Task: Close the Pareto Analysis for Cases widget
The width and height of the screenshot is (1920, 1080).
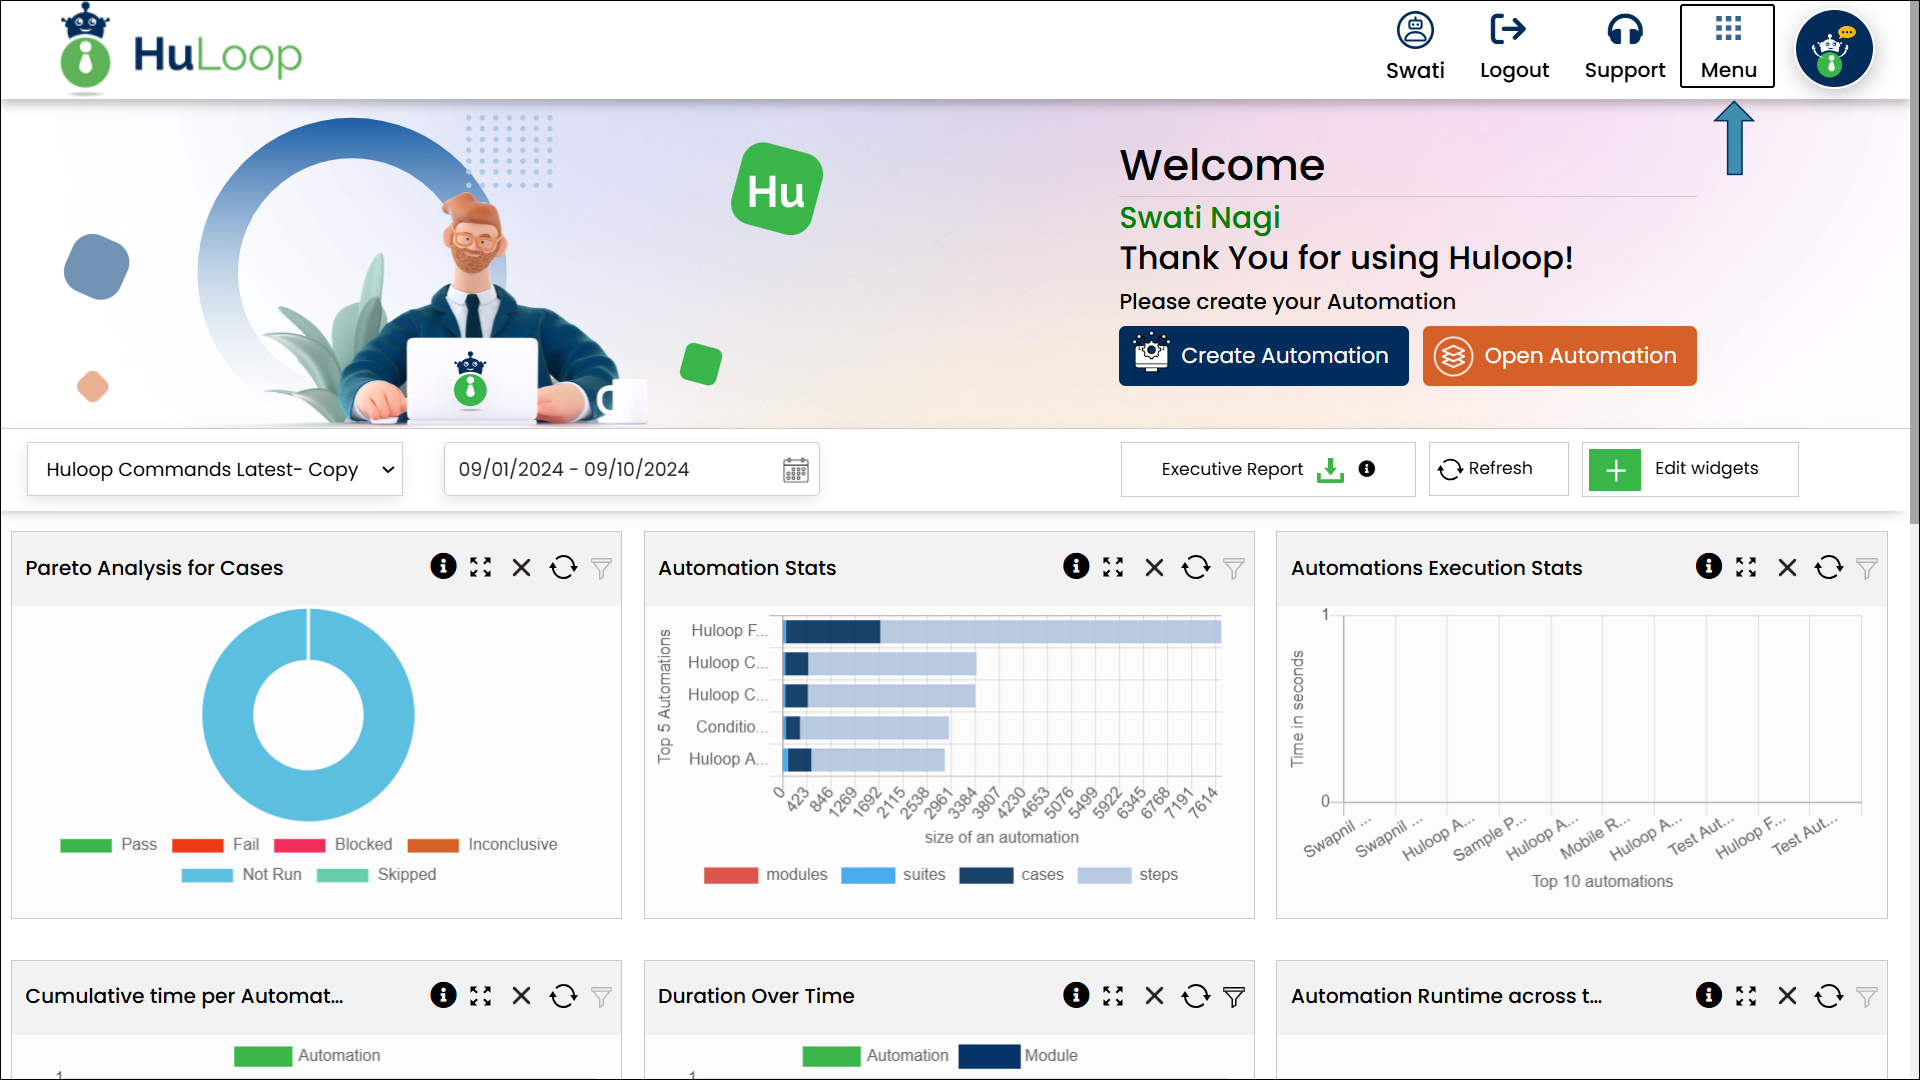Action: (x=521, y=567)
